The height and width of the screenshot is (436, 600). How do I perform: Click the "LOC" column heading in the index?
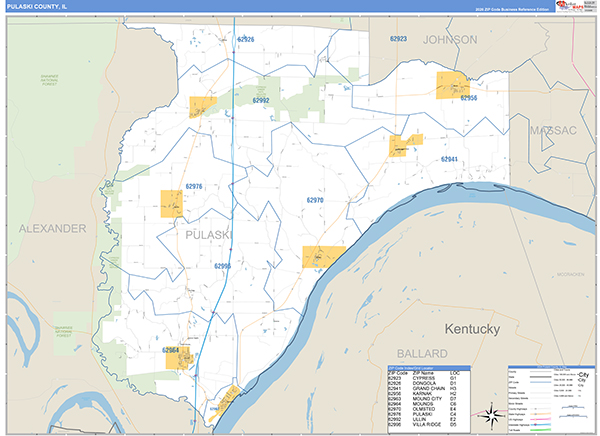click(x=455, y=373)
